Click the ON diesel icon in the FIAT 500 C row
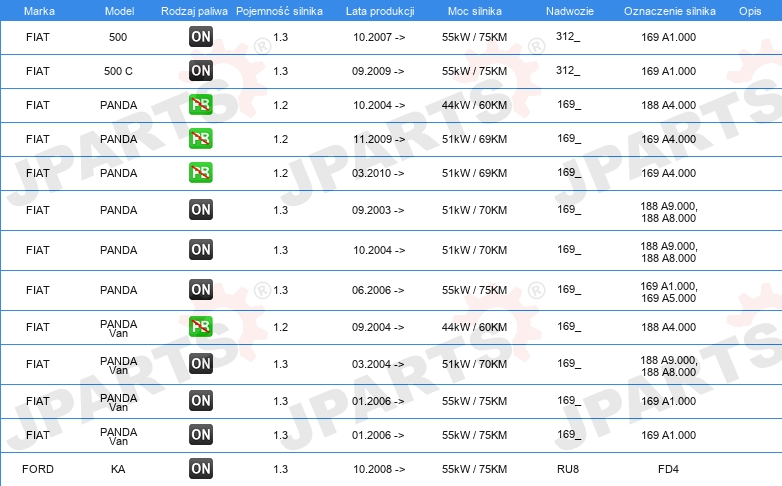This screenshot has width=782, height=486. 200,70
